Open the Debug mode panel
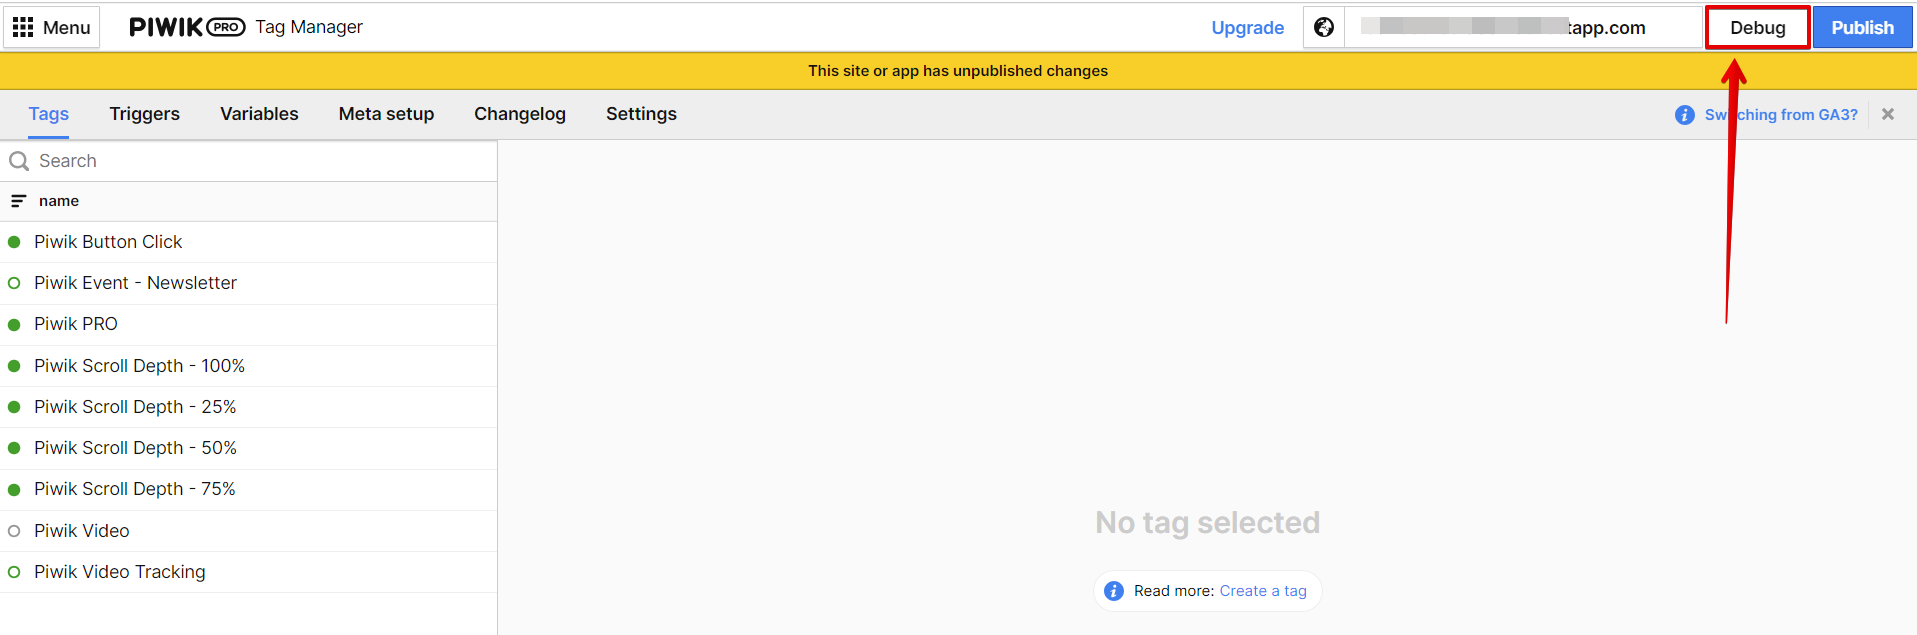The image size is (1917, 635). click(x=1757, y=27)
